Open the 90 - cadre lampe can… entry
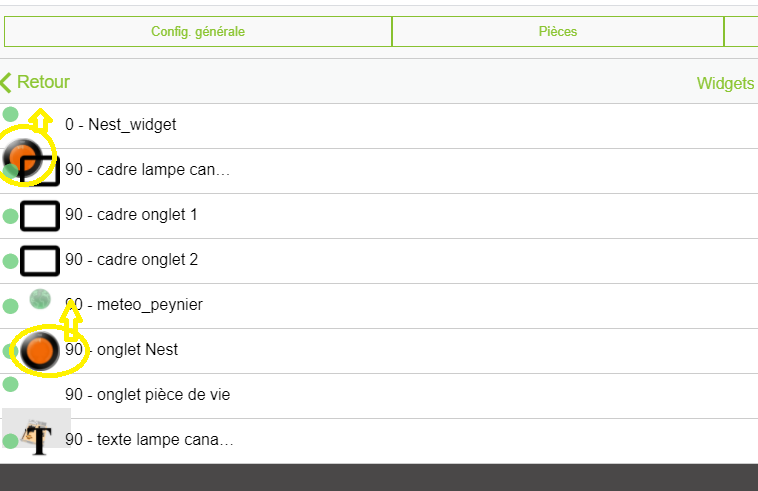758x491 pixels. click(148, 170)
